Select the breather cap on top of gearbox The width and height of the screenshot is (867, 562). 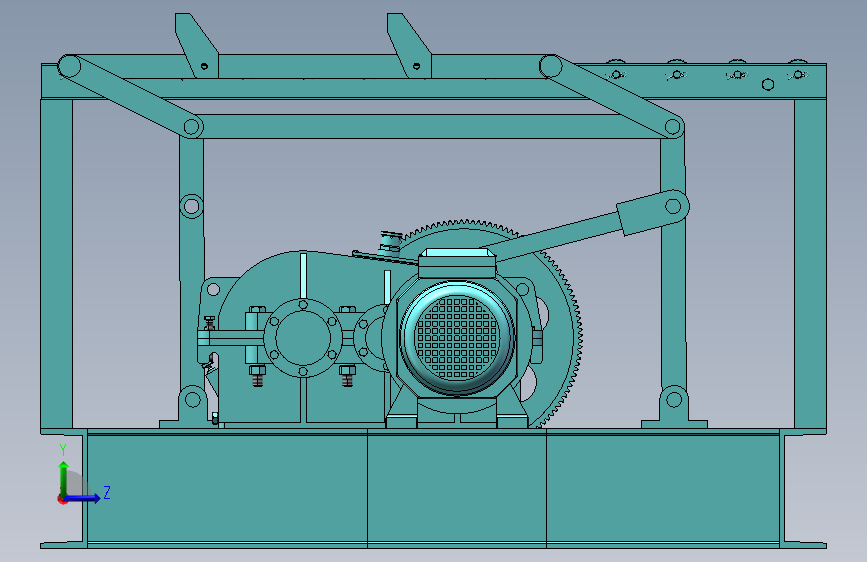click(x=390, y=242)
